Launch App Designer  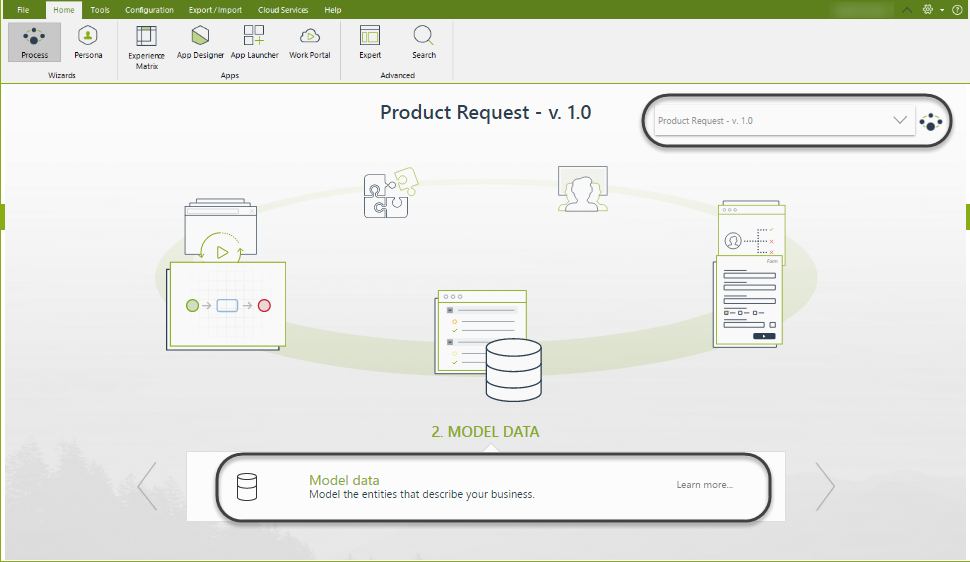(200, 42)
